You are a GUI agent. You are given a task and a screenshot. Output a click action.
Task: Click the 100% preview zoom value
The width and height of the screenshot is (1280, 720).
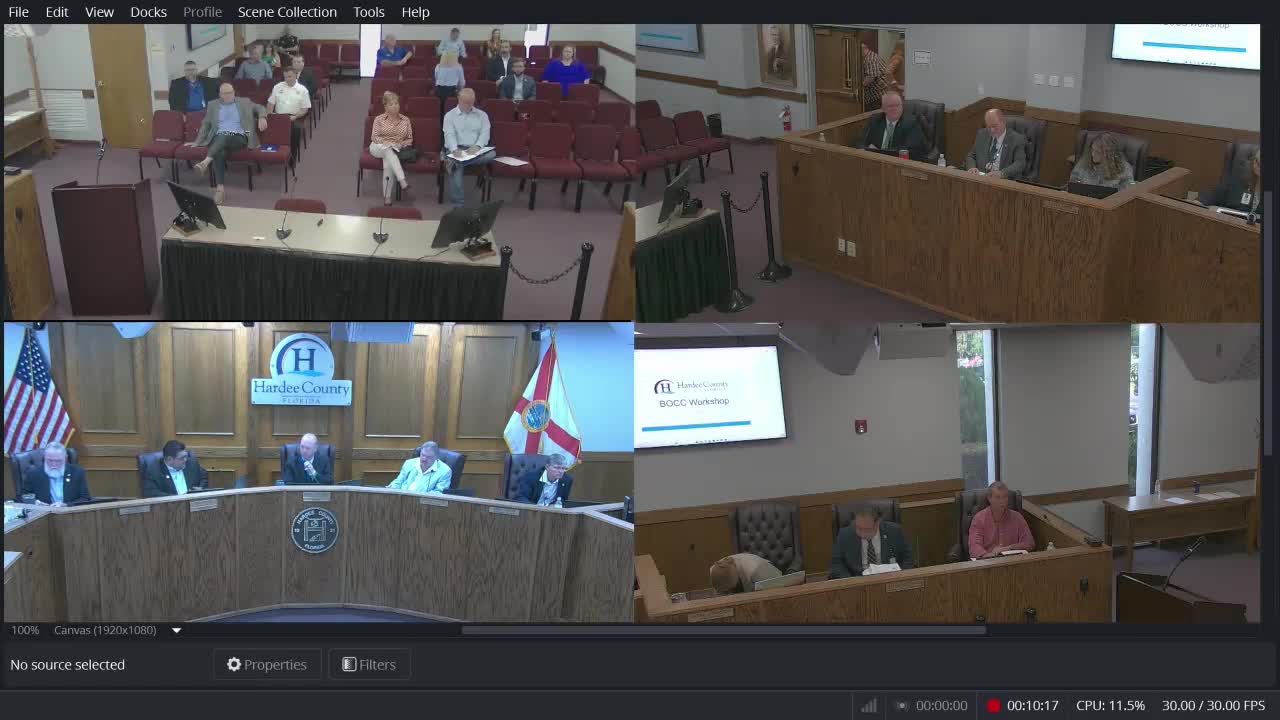click(x=25, y=630)
